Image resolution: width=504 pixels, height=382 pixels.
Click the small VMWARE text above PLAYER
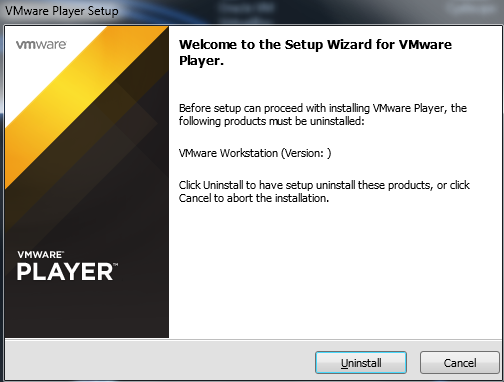pos(40,255)
